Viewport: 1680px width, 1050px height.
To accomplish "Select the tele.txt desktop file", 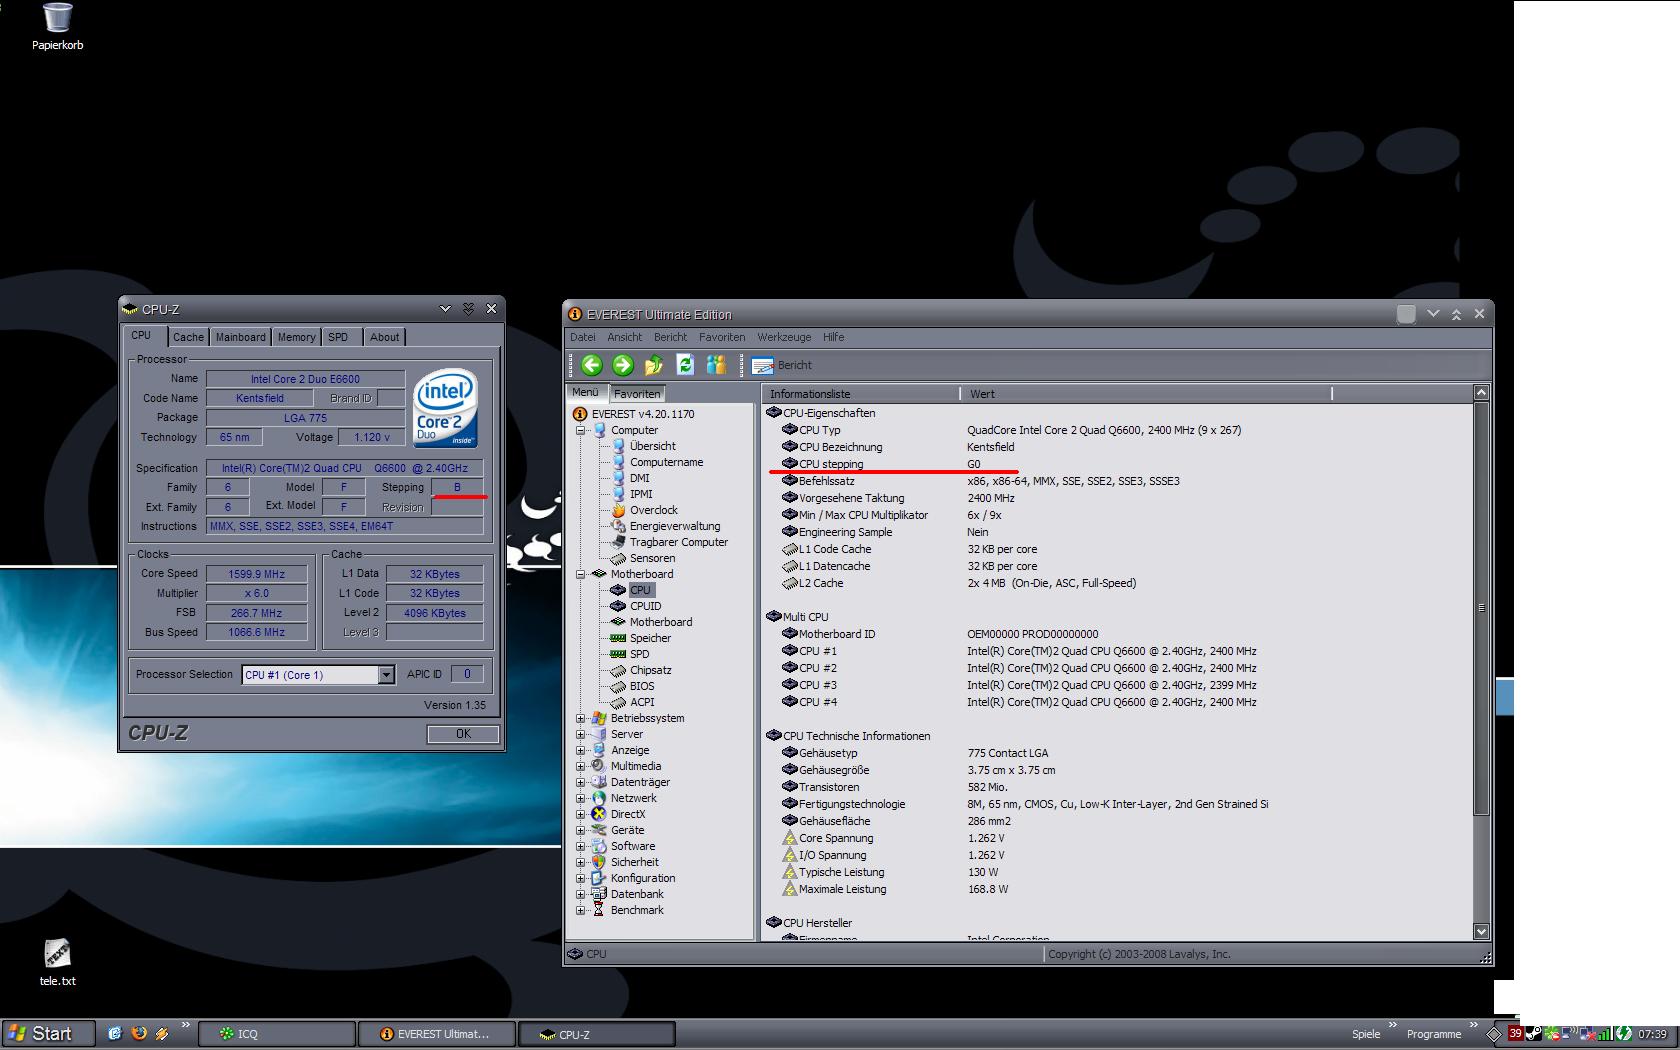I will 57,962.
